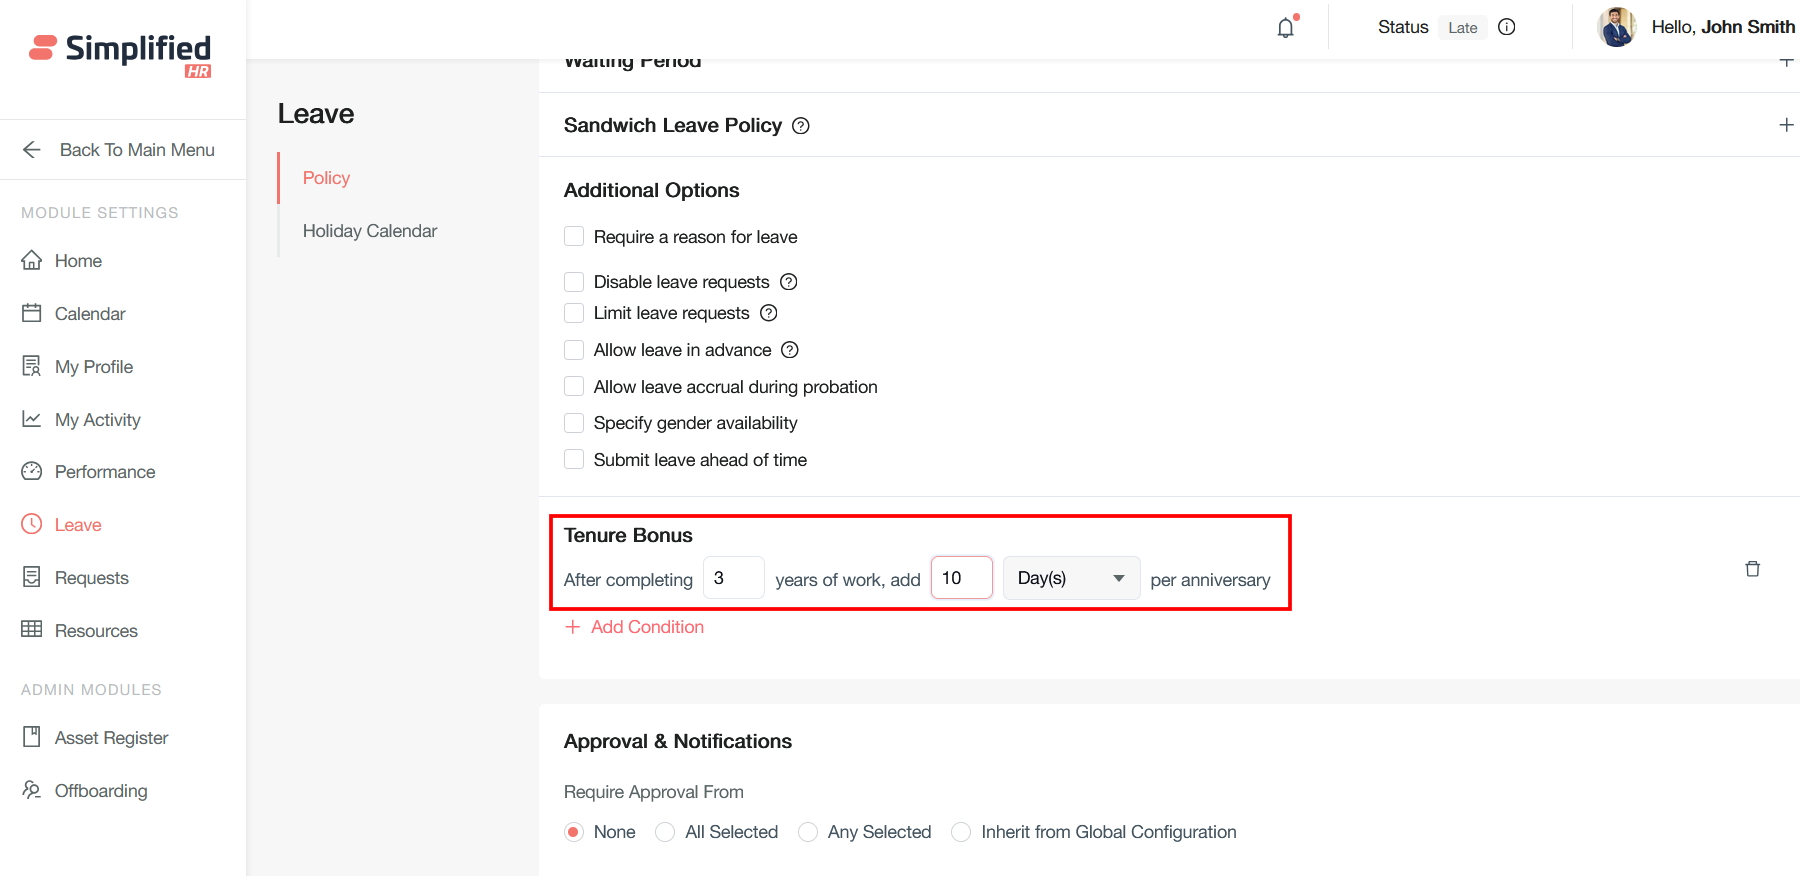Click the Status info icon
Screen dimensions: 1800x876
click(x=1507, y=27)
